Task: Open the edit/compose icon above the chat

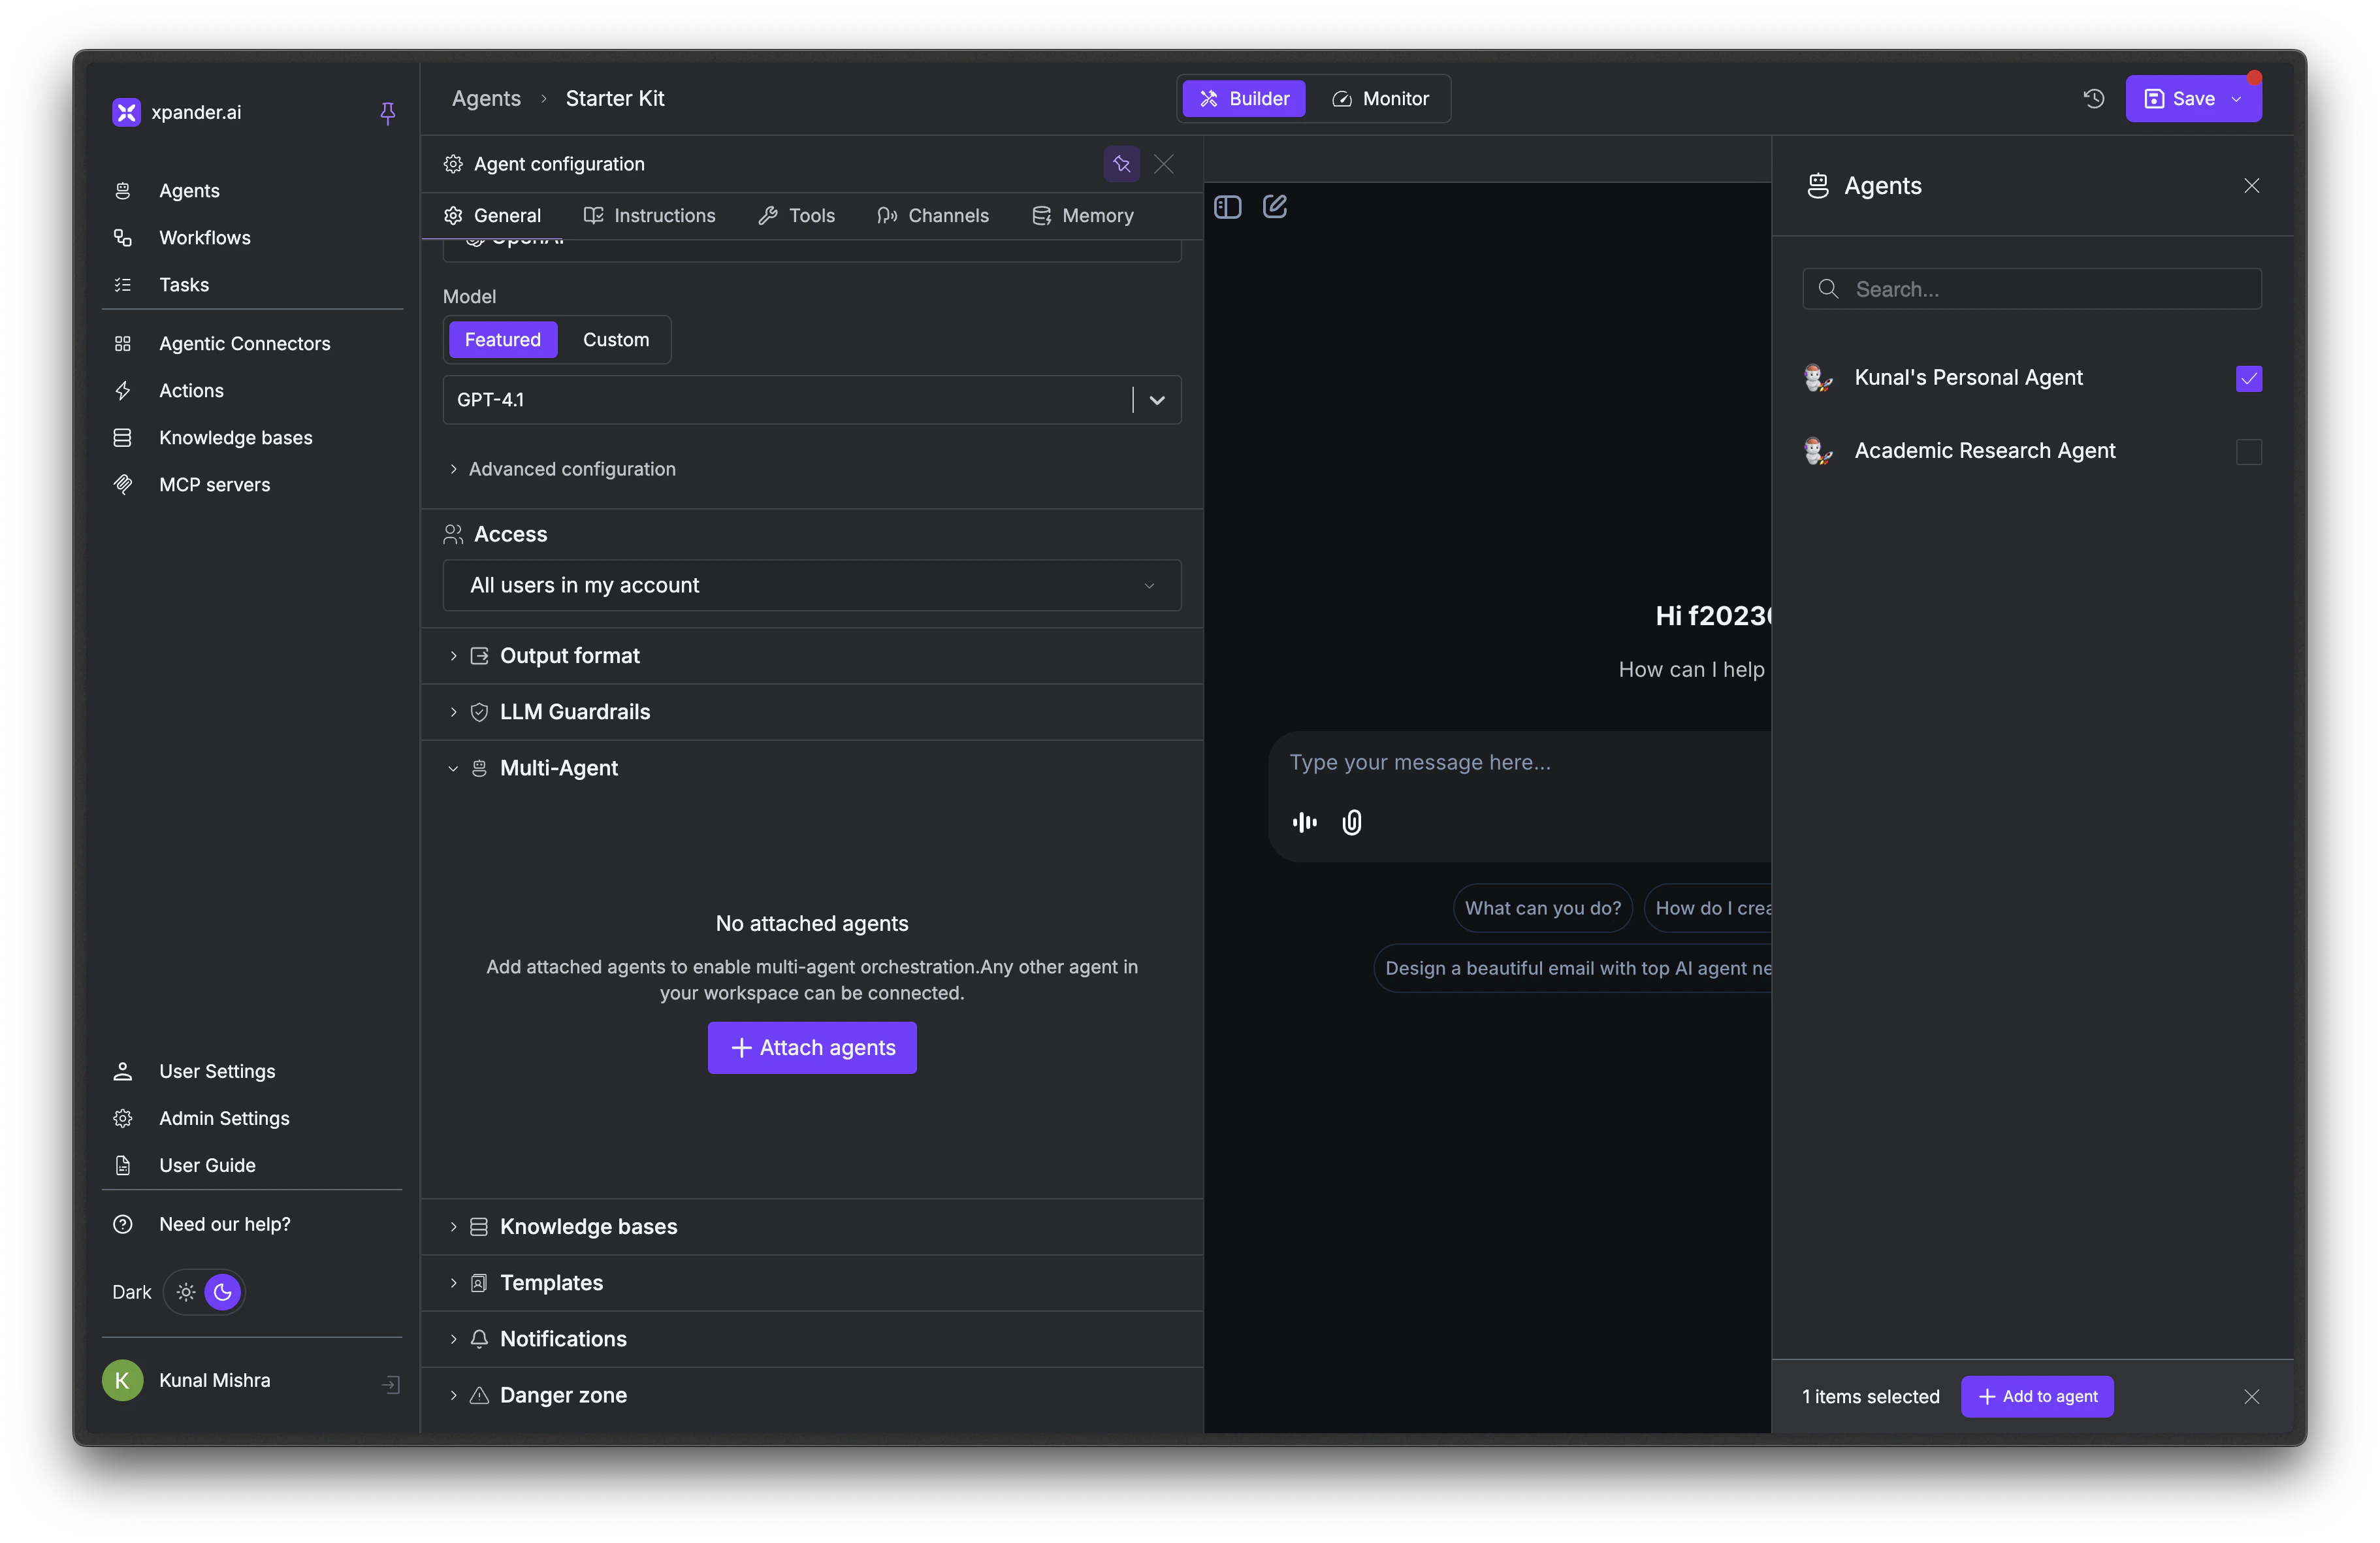Action: tap(1275, 206)
